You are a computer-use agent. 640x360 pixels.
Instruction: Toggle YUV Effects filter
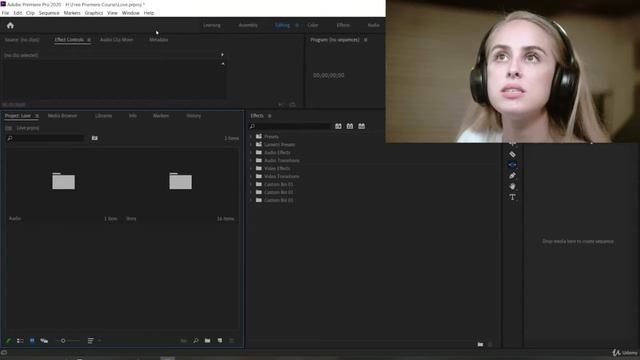pyautogui.click(x=362, y=127)
